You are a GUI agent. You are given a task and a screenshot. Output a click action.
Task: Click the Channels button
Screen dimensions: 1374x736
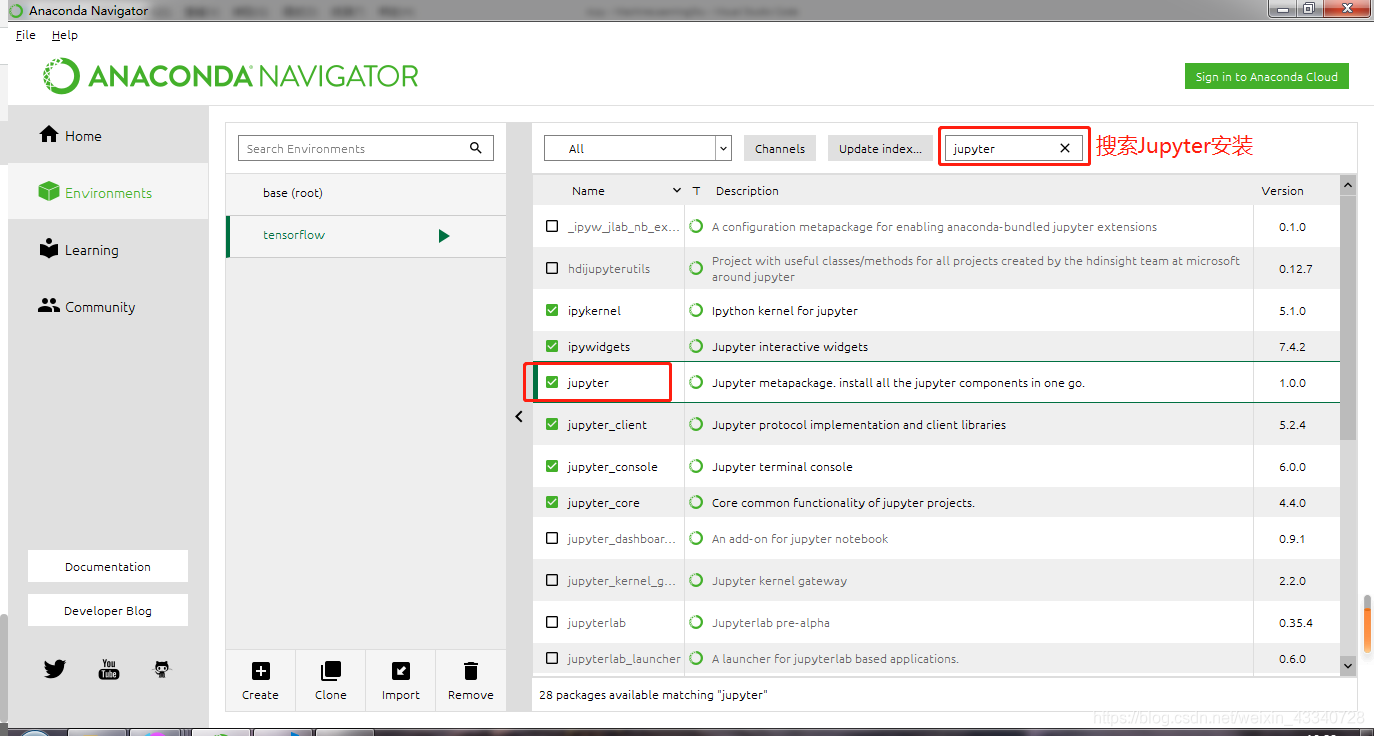point(780,148)
